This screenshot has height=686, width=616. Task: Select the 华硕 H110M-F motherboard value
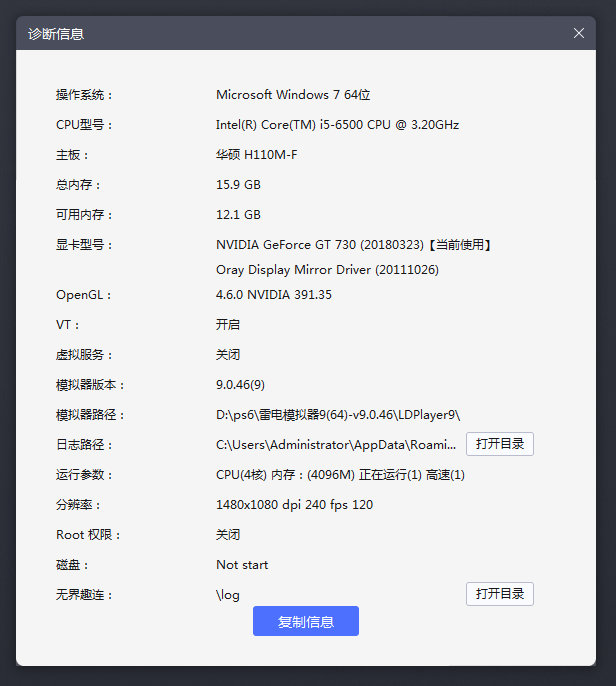coord(256,155)
